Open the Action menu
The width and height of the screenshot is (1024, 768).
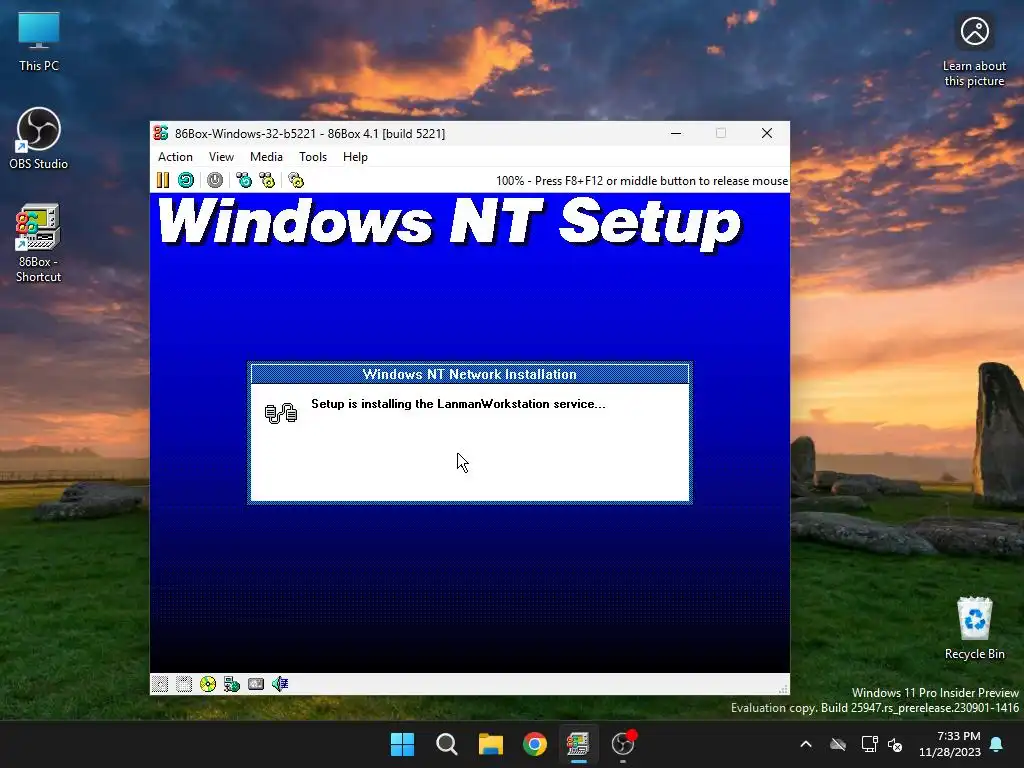click(175, 157)
